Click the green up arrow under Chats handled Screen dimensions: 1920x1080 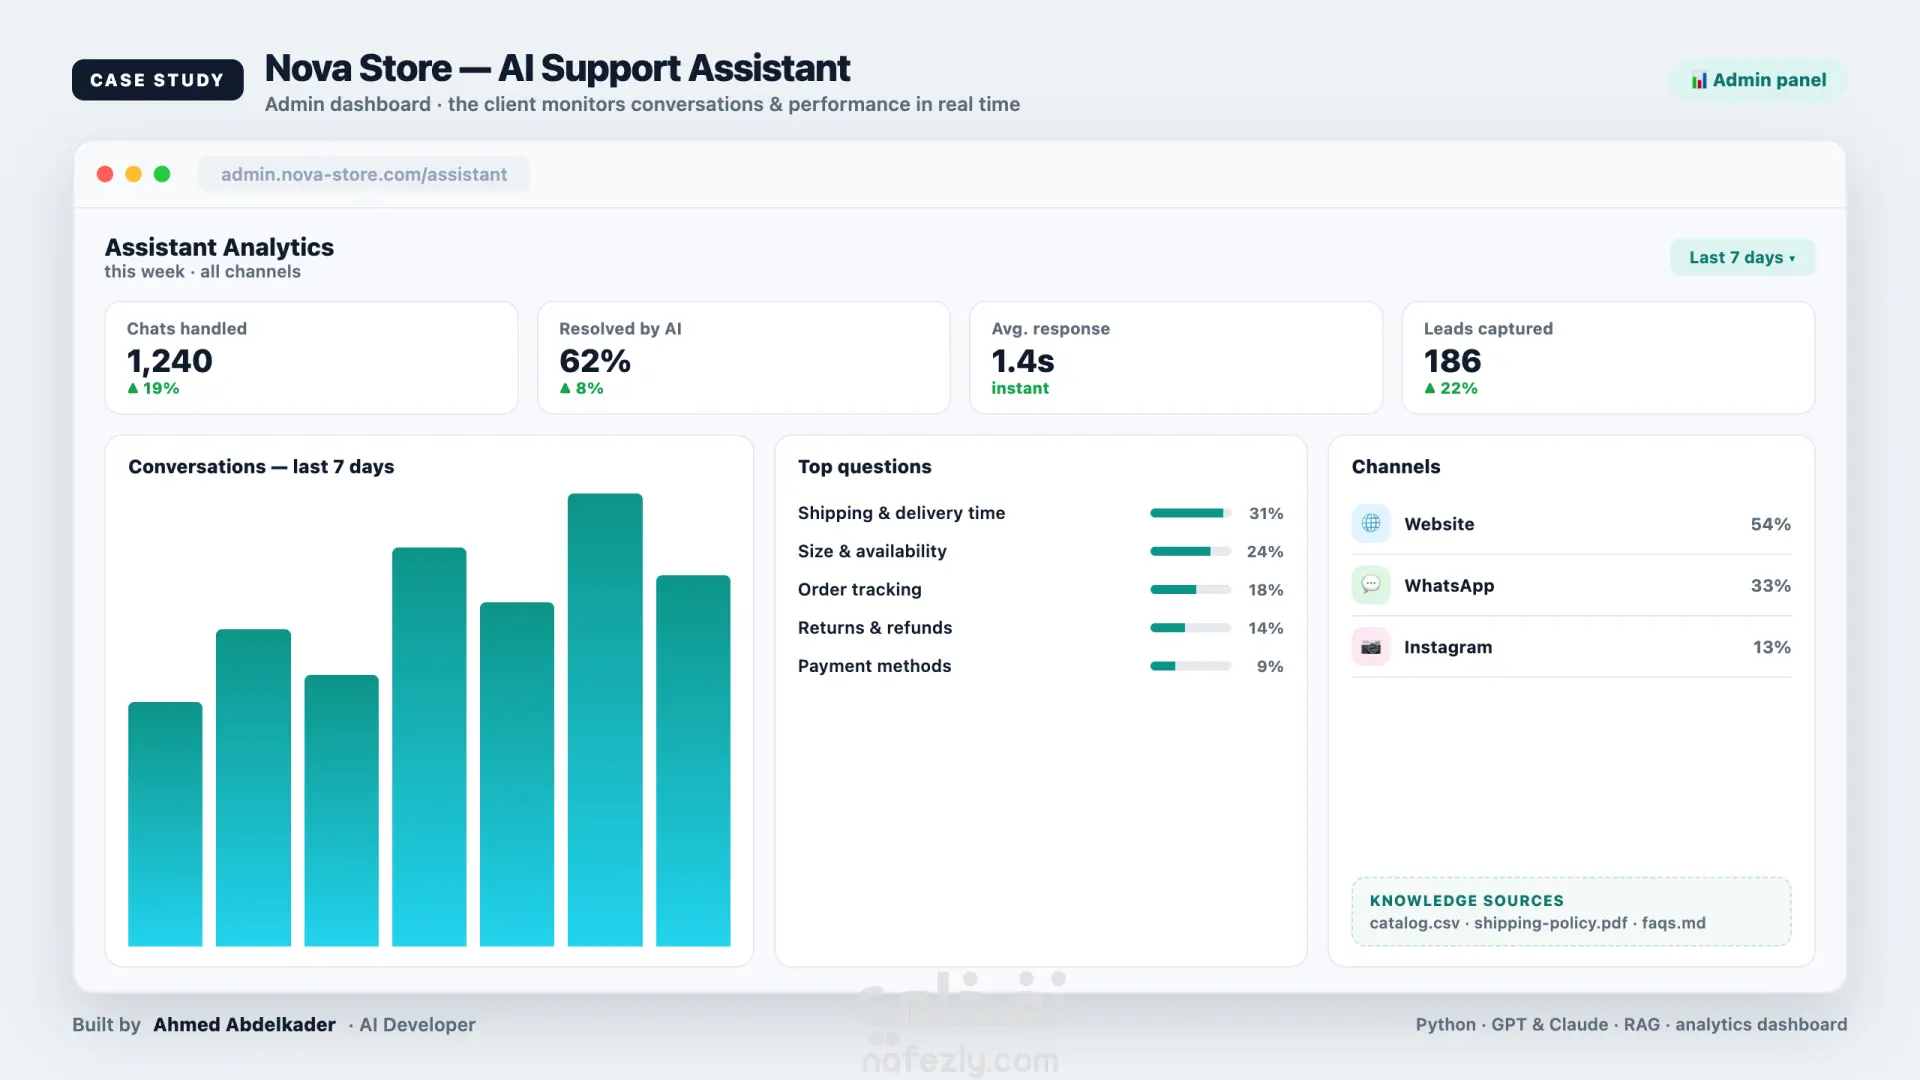coord(133,388)
